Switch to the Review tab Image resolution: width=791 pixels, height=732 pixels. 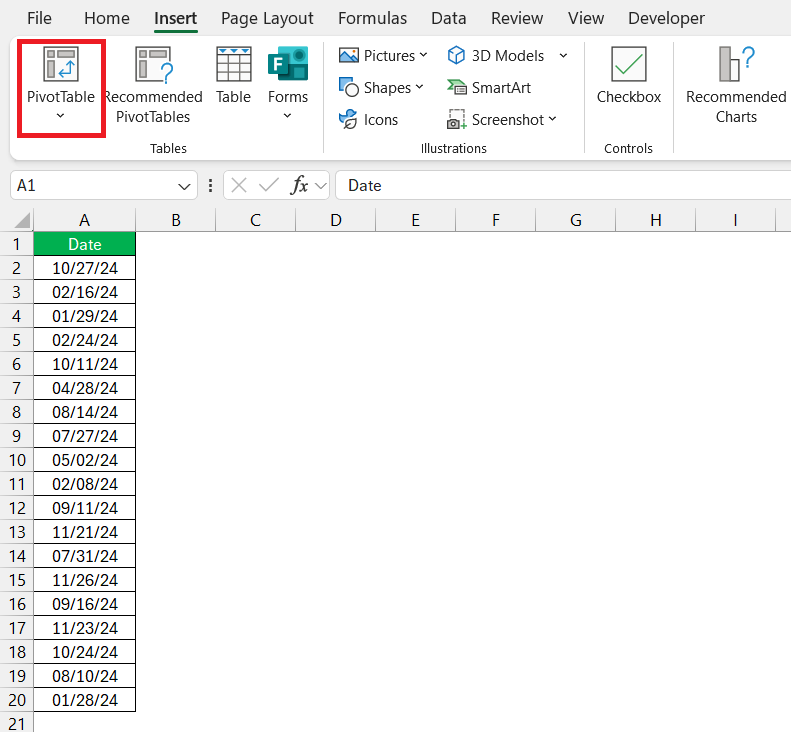pyautogui.click(x=517, y=18)
